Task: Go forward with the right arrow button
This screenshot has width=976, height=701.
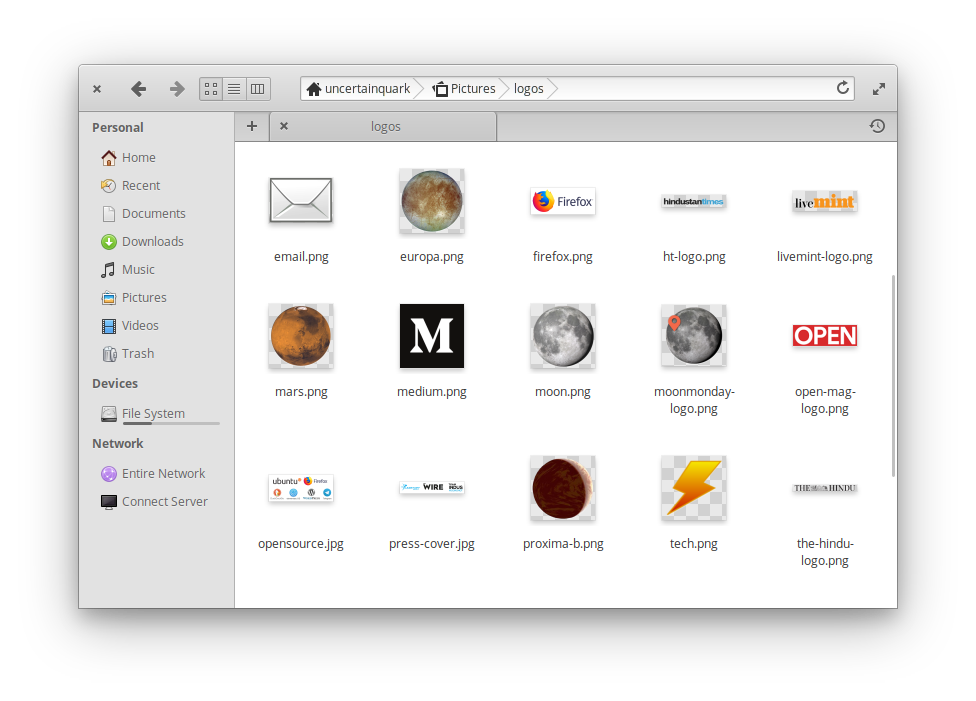Action: coord(177,89)
